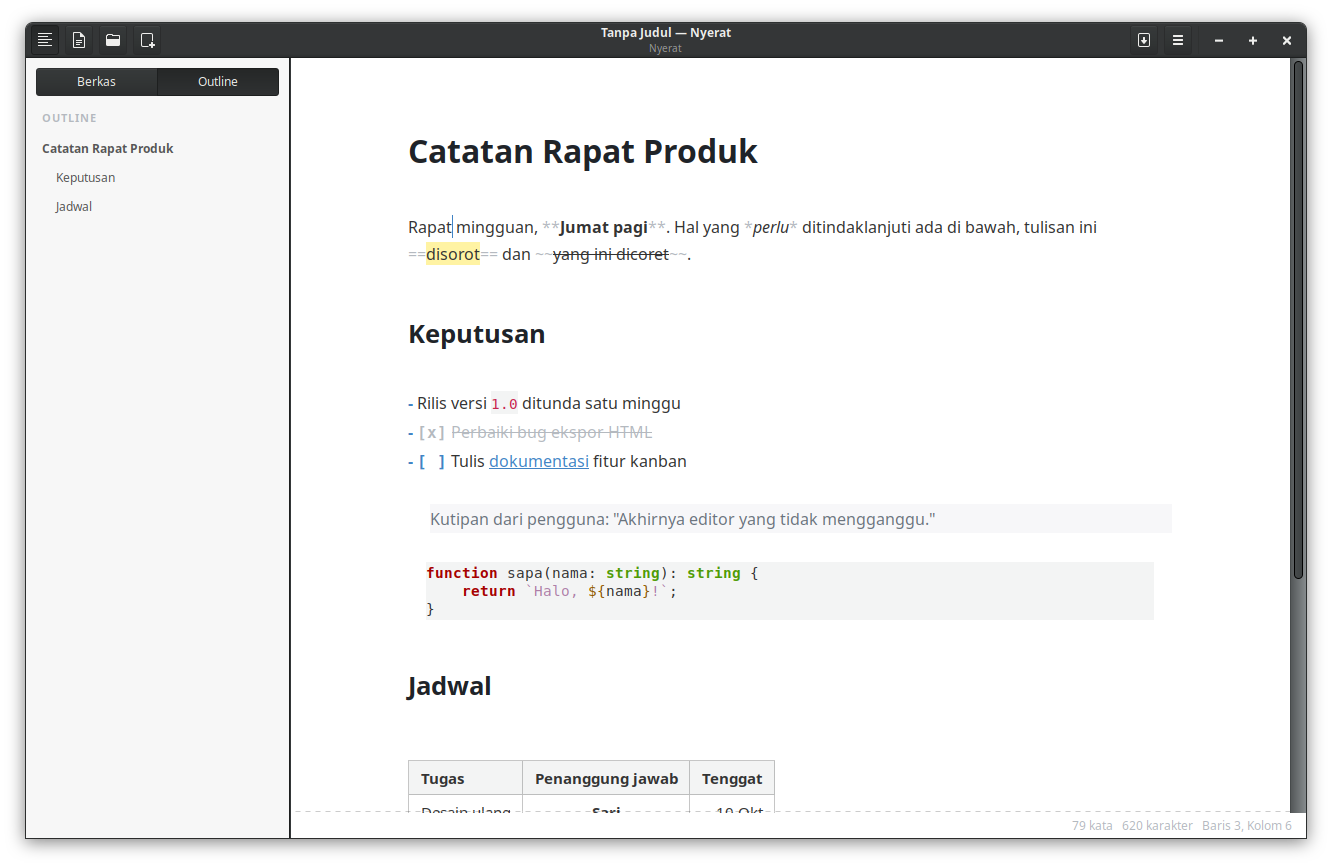Click the Catatan Rapat Produk heading in editor
Image resolution: width=1332 pixels, height=867 pixels.
pyautogui.click(x=583, y=152)
